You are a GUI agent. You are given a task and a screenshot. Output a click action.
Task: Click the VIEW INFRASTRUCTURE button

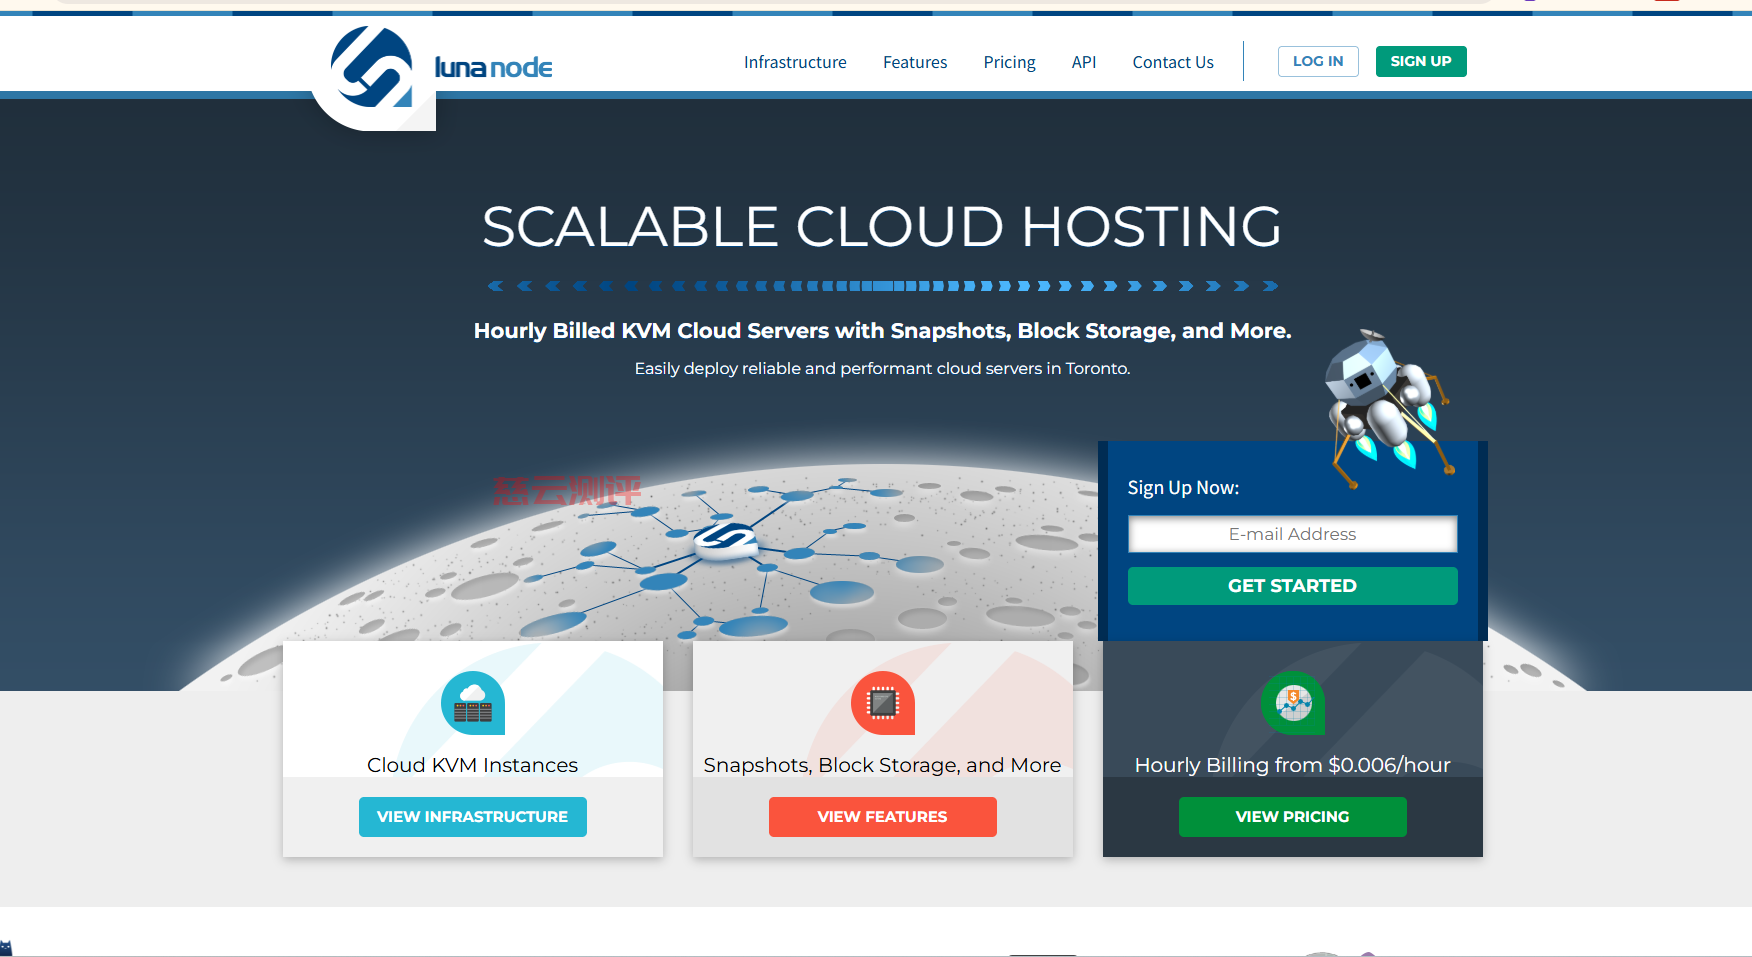472,817
